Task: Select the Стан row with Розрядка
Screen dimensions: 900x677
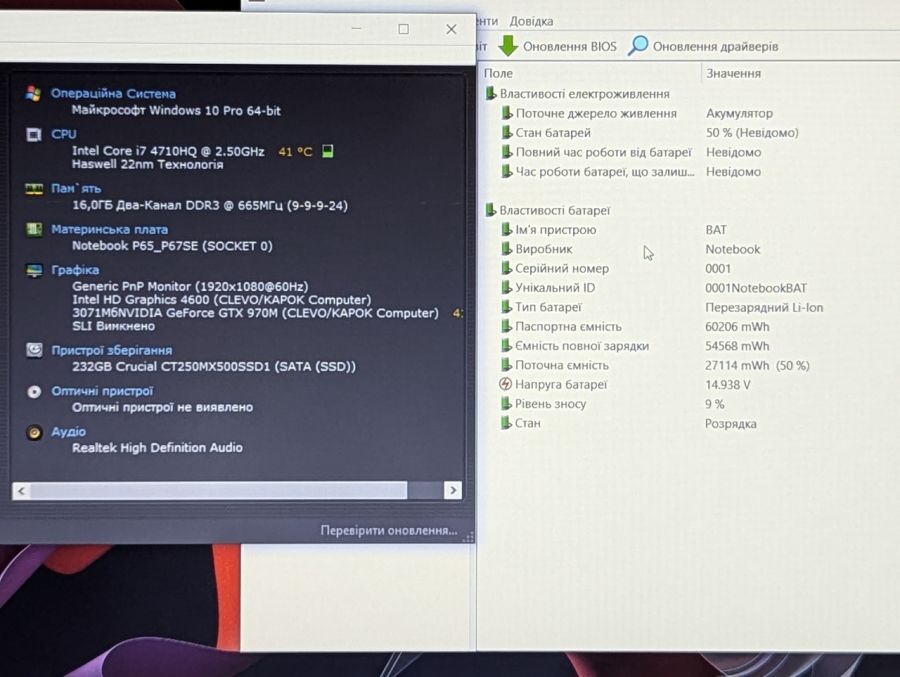Action: pos(689,423)
